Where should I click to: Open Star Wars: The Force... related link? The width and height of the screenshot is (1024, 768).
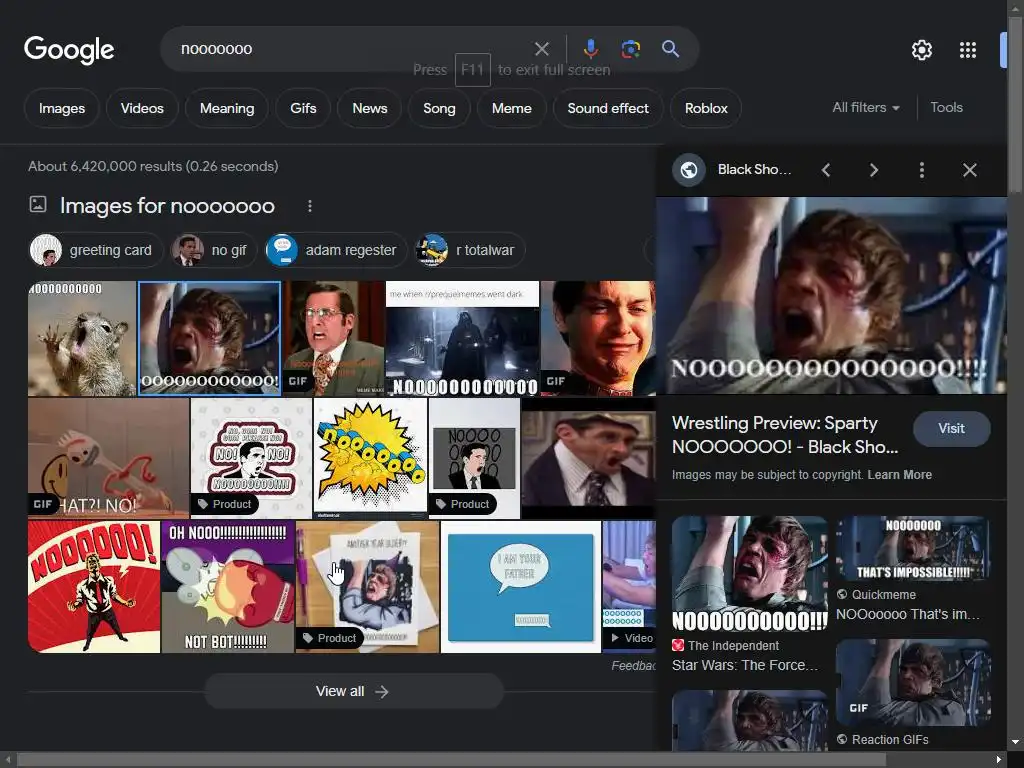coord(744,665)
